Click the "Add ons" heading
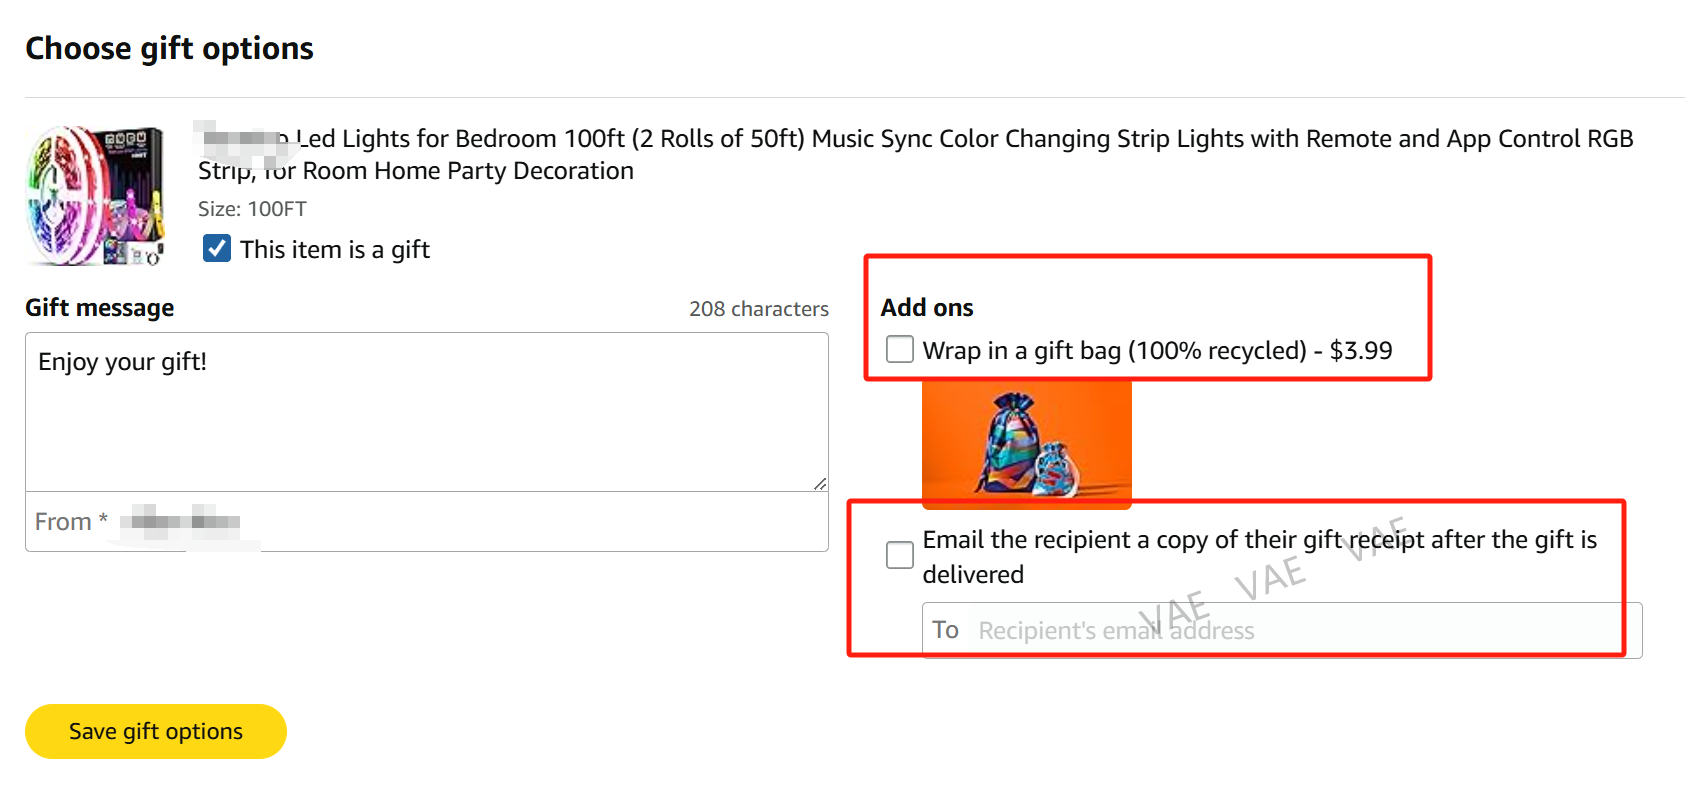This screenshot has width=1700, height=804. [x=927, y=308]
